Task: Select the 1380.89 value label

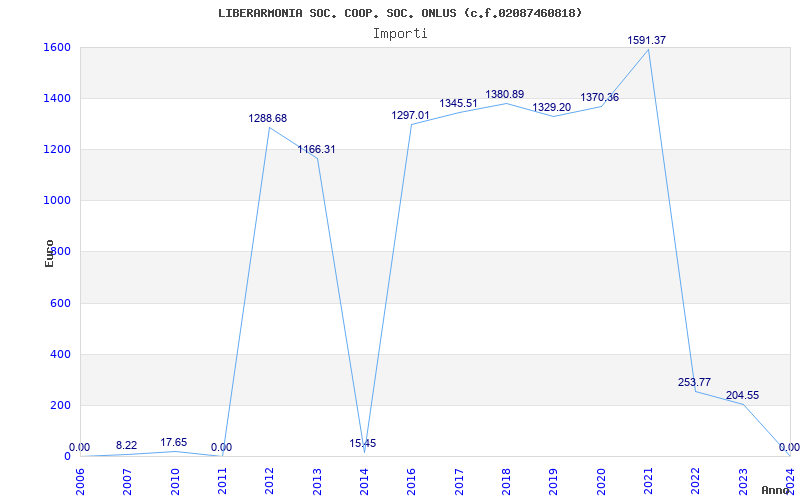Action: pyautogui.click(x=505, y=94)
